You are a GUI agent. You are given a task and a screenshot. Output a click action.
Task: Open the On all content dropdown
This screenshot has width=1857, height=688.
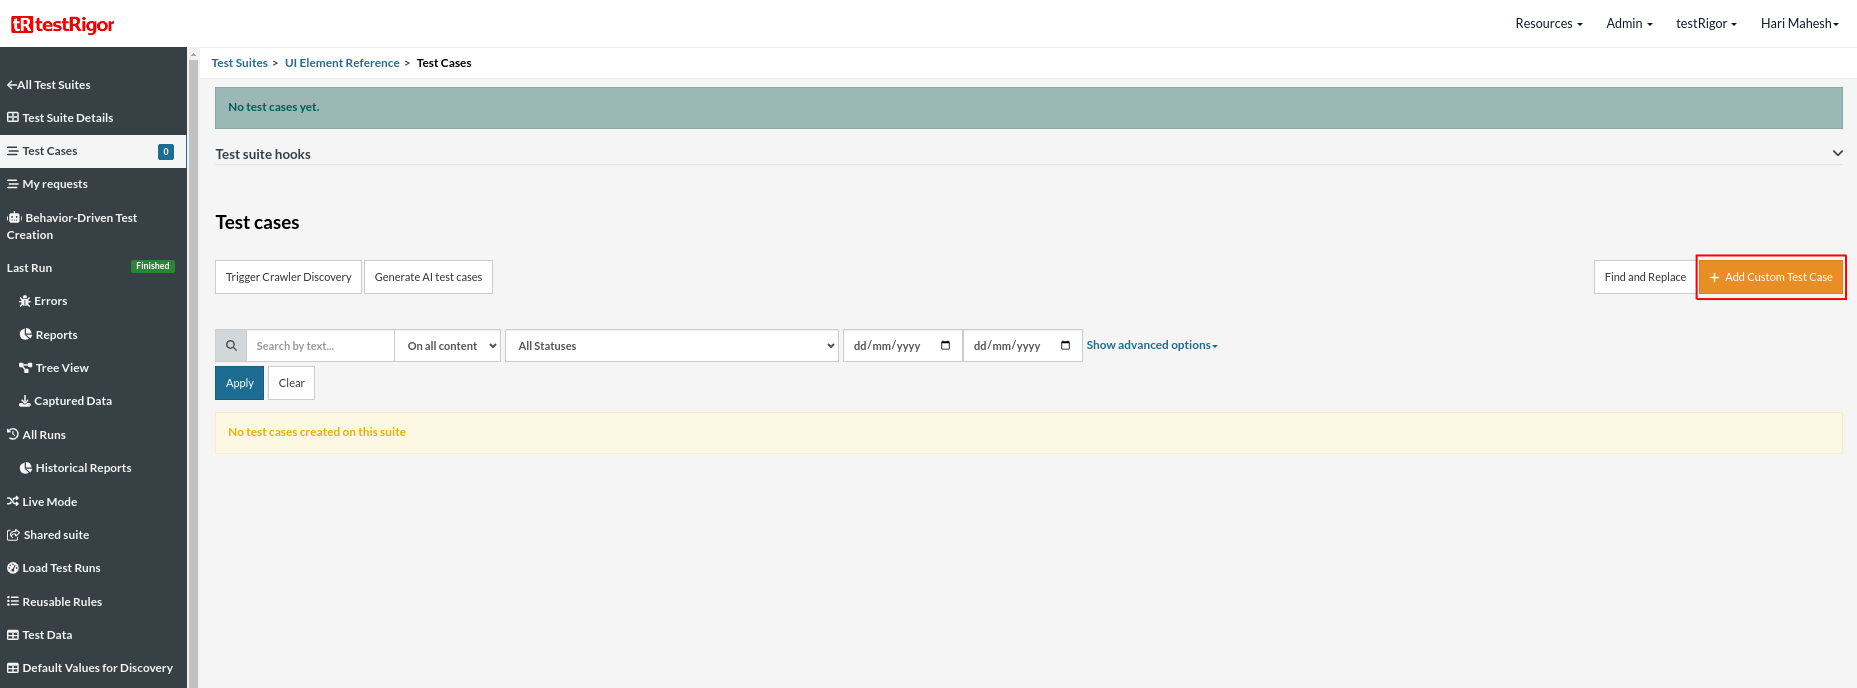pyautogui.click(x=448, y=346)
